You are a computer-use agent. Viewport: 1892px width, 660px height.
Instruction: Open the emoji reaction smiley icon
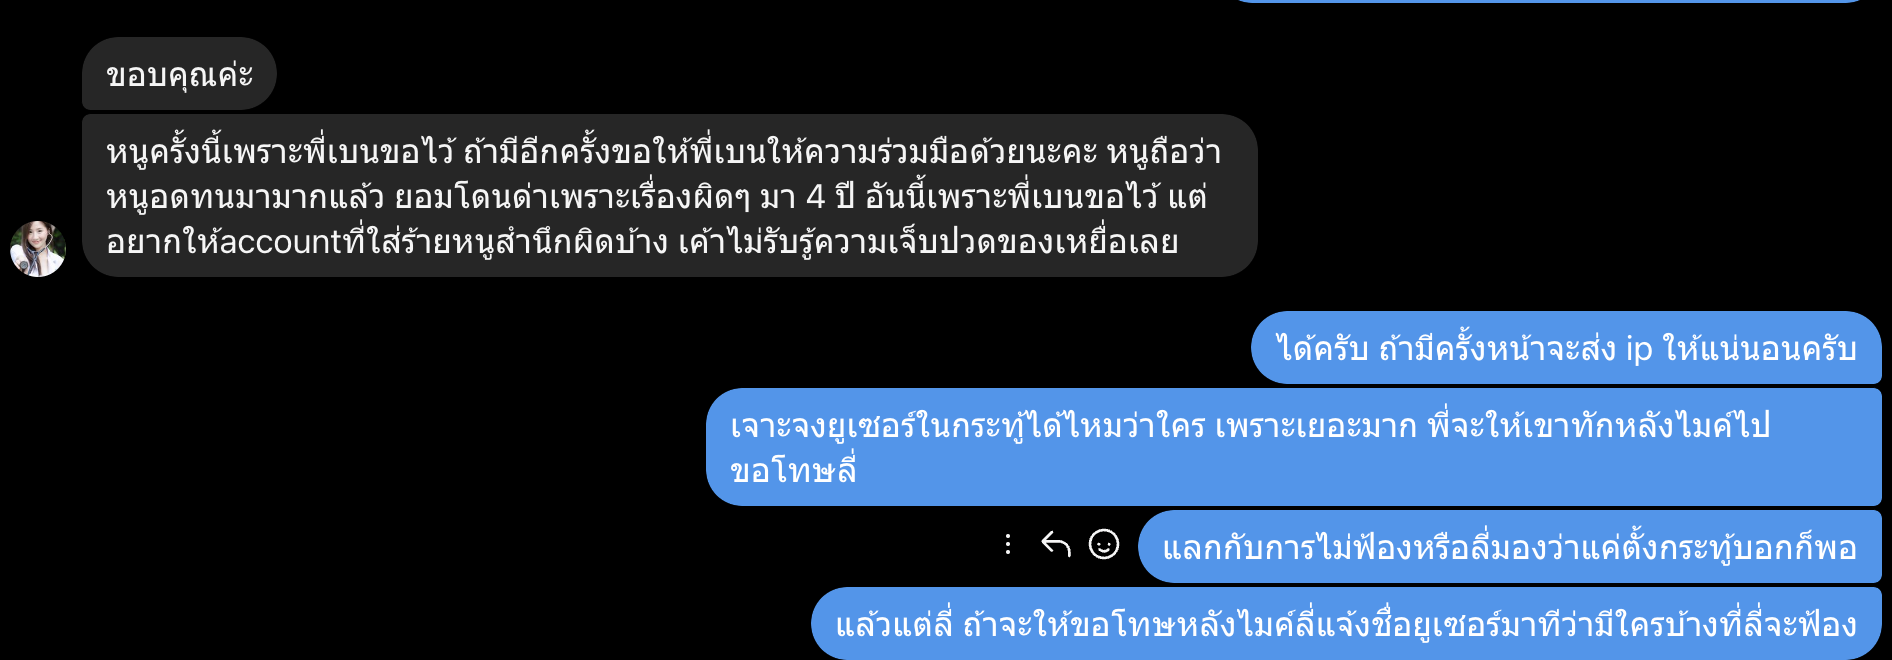pos(1104,544)
